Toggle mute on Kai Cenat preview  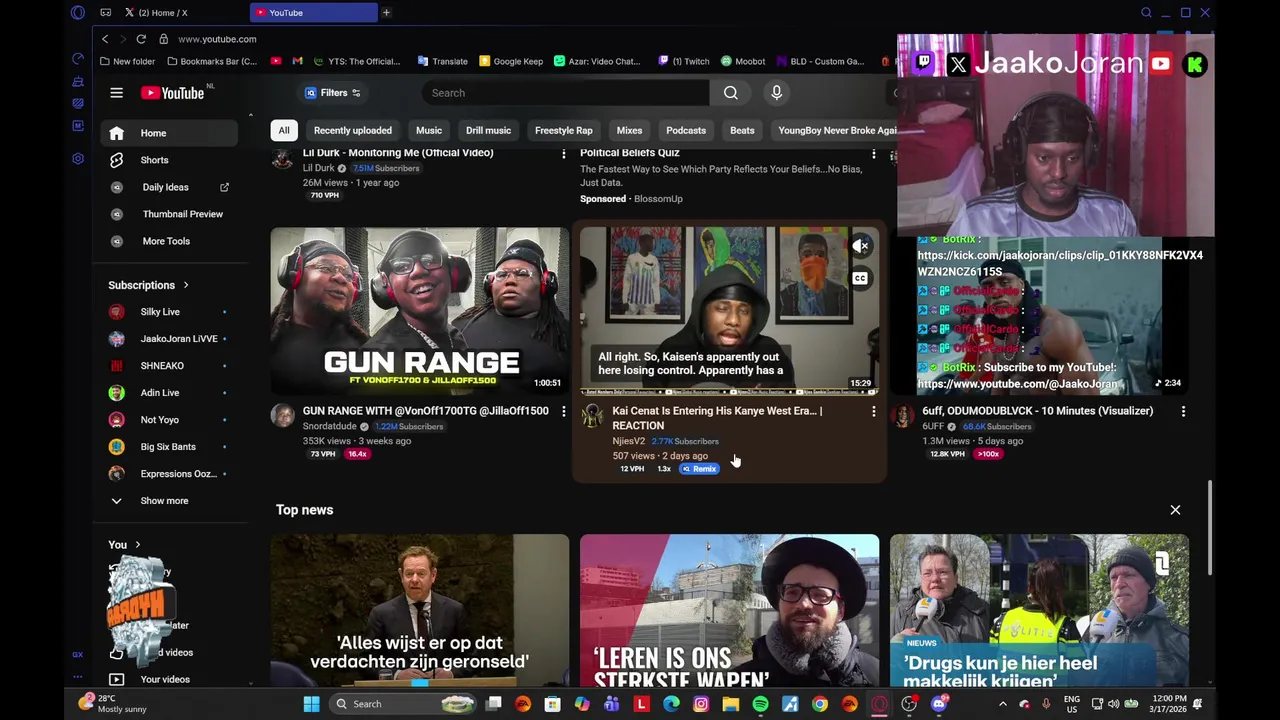point(860,246)
